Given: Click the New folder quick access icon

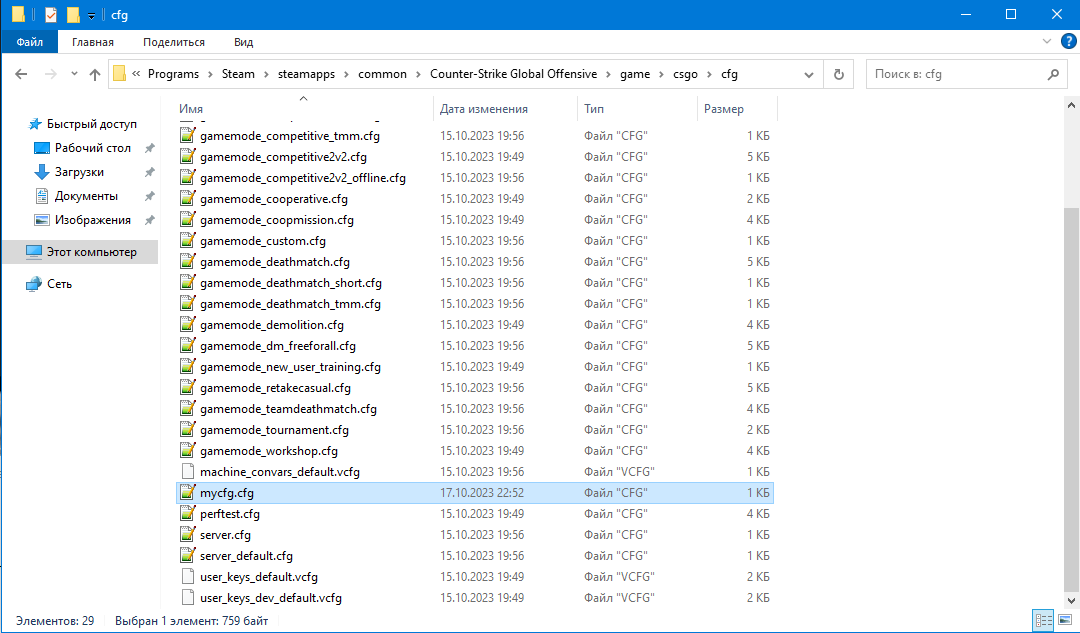Looking at the screenshot, I should [x=72, y=14].
